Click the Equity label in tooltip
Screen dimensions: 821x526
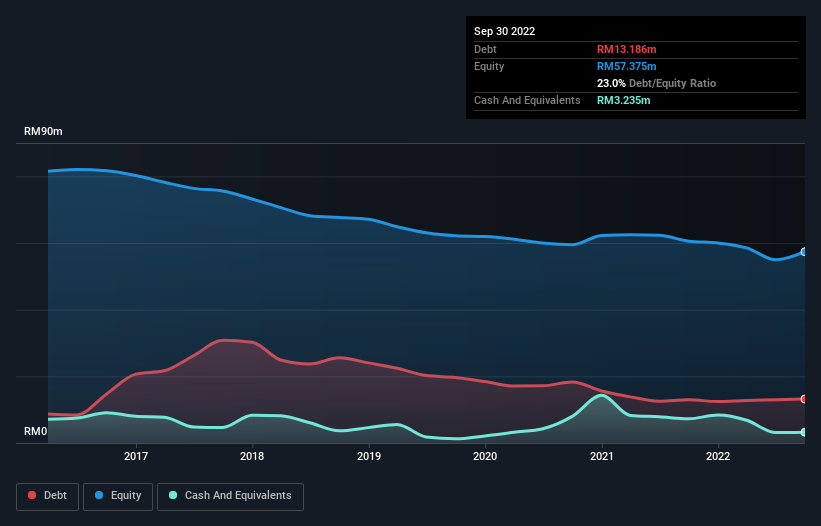489,66
